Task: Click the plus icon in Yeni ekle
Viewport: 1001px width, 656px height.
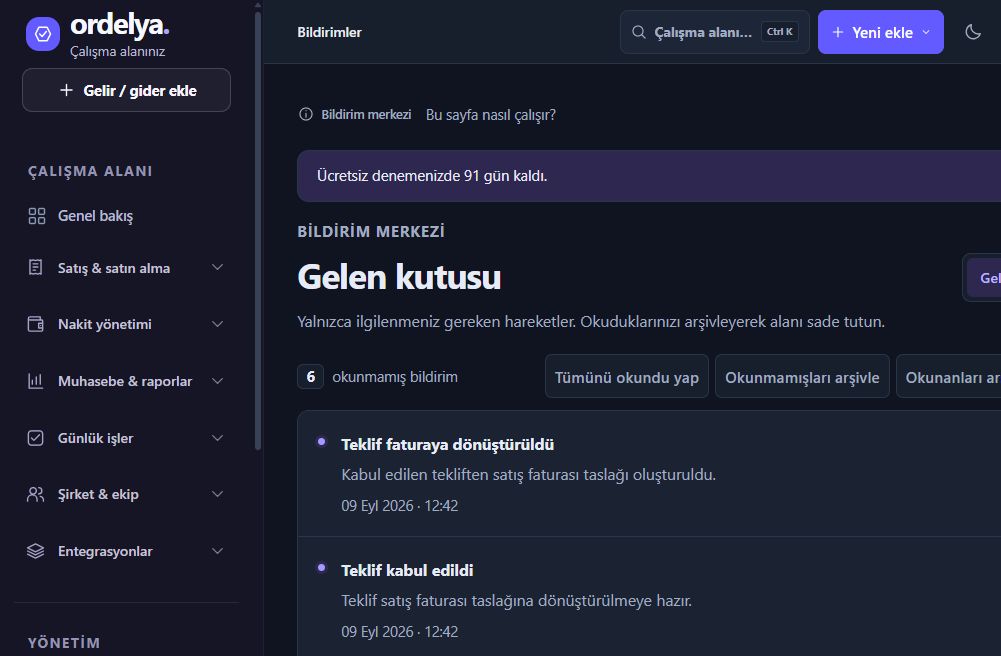Action: tap(838, 32)
